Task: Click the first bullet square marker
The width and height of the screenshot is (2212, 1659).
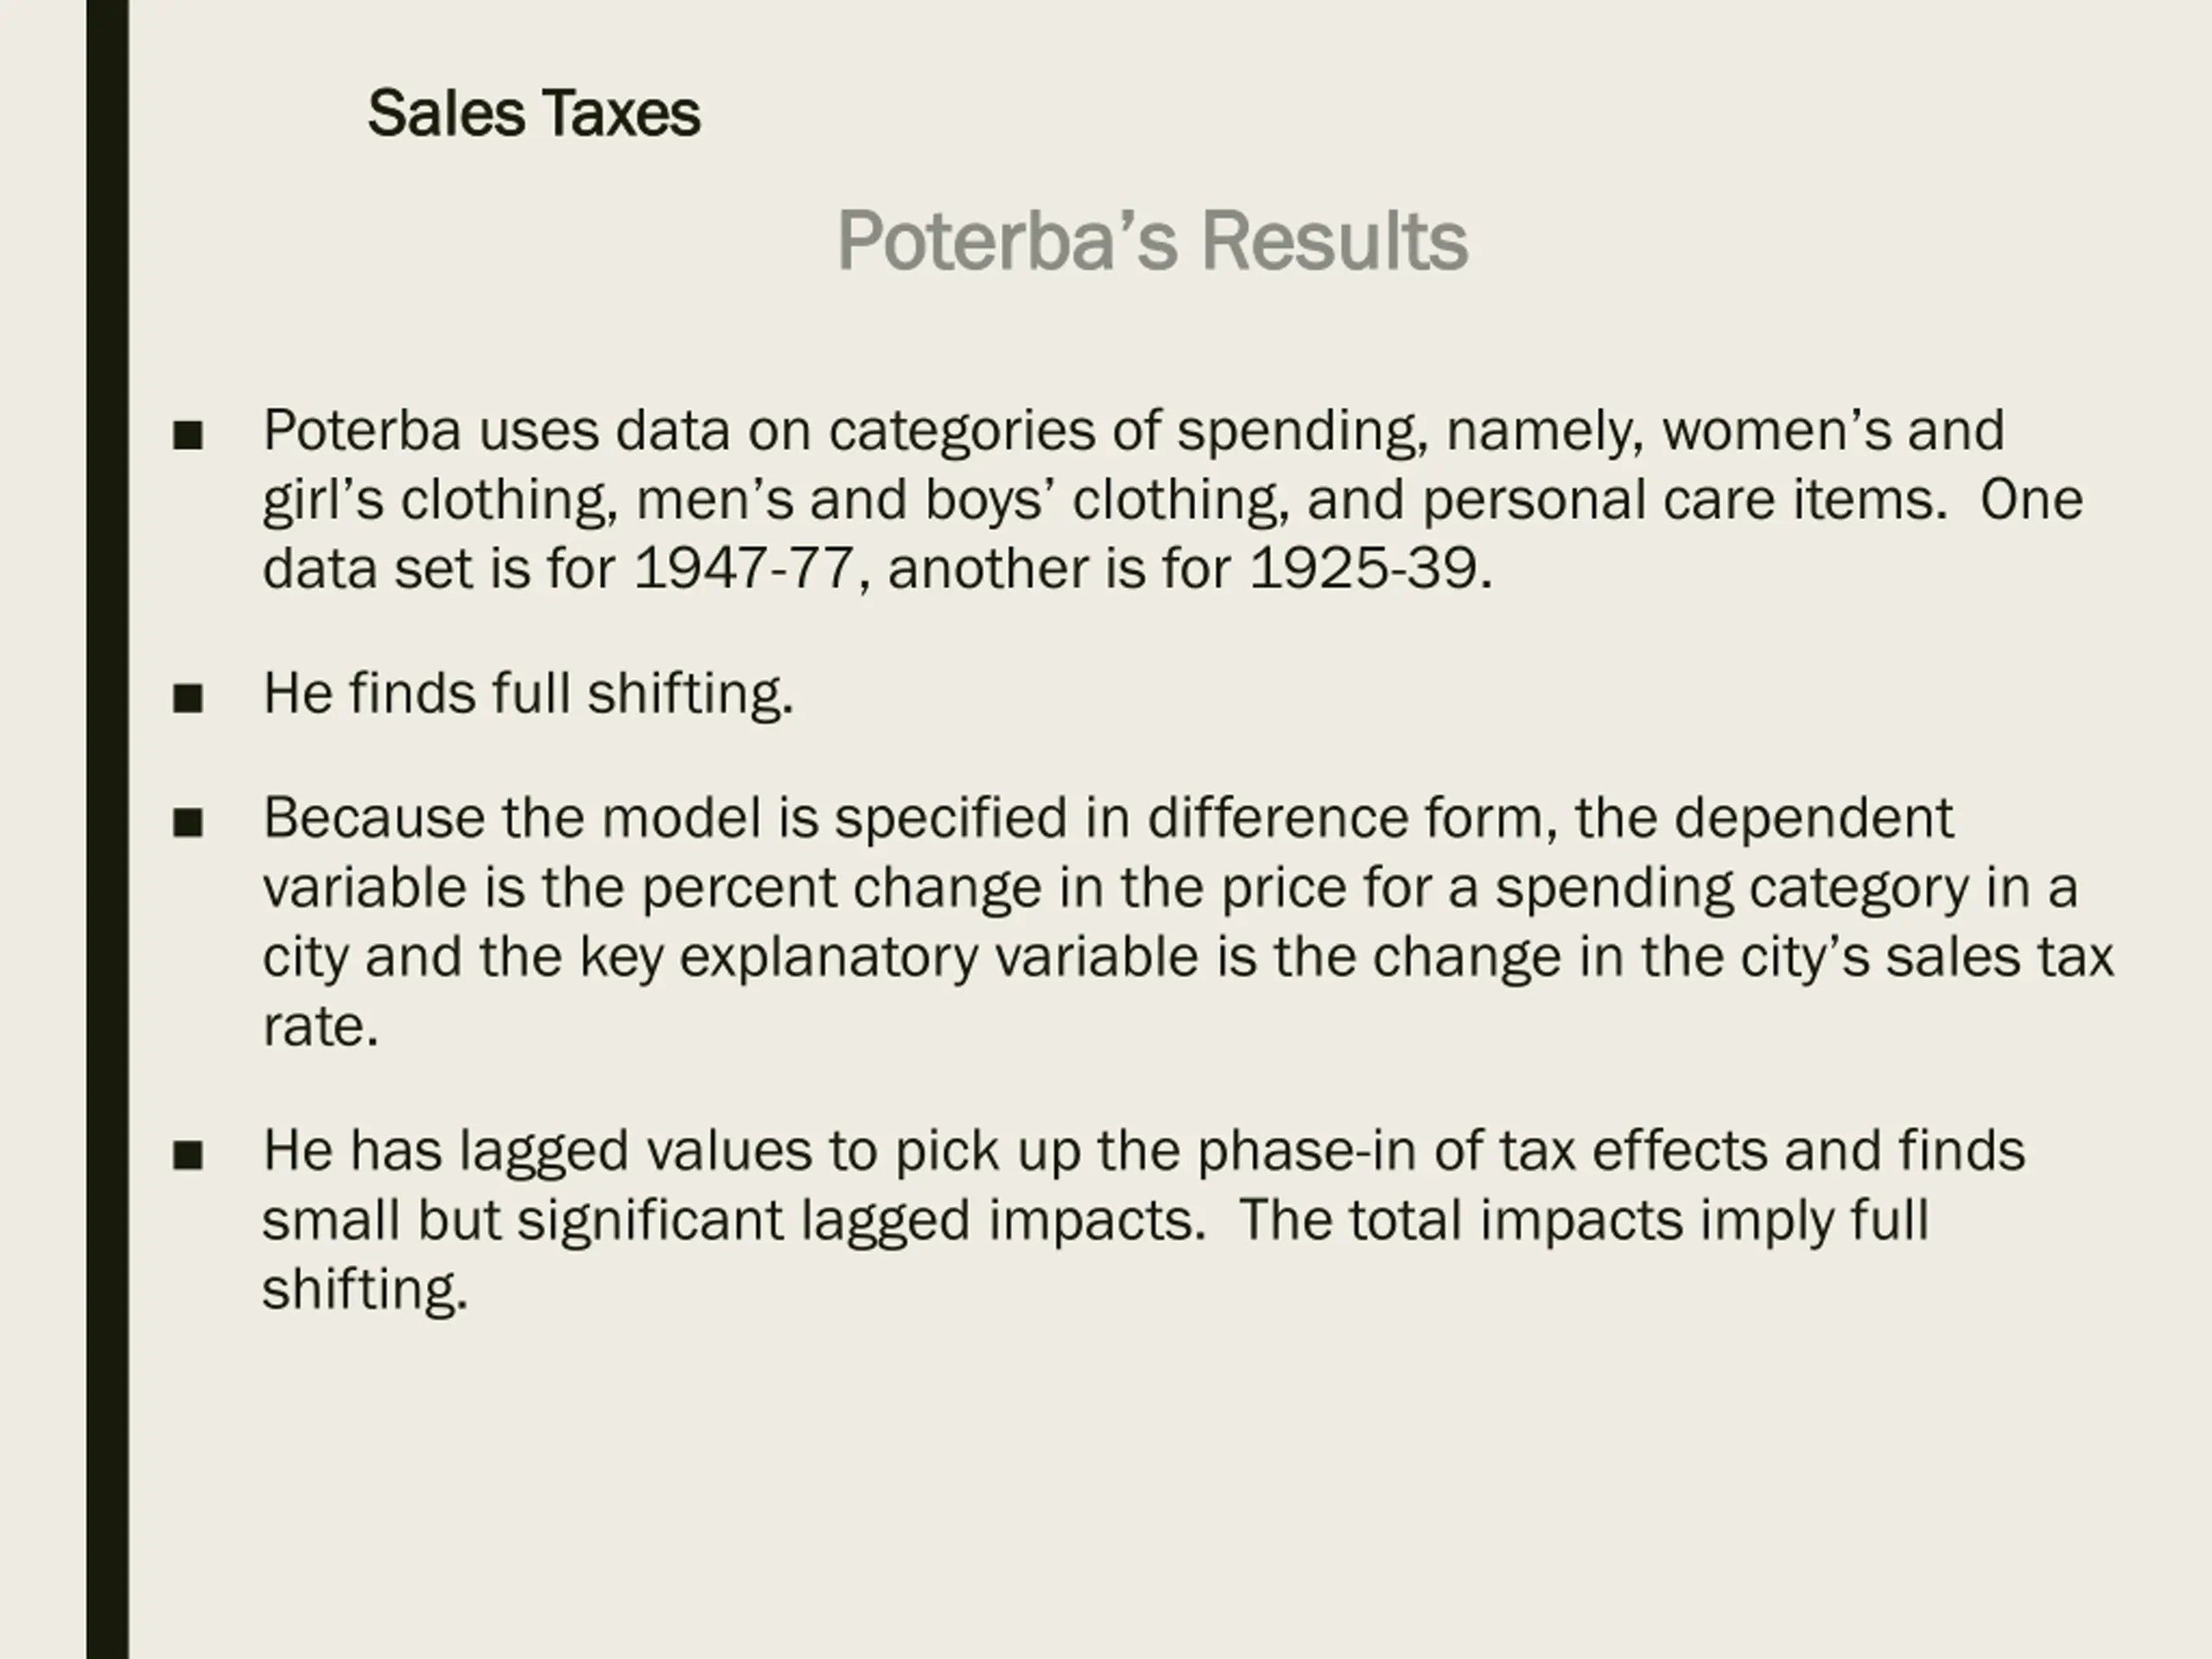Action: pos(188,436)
